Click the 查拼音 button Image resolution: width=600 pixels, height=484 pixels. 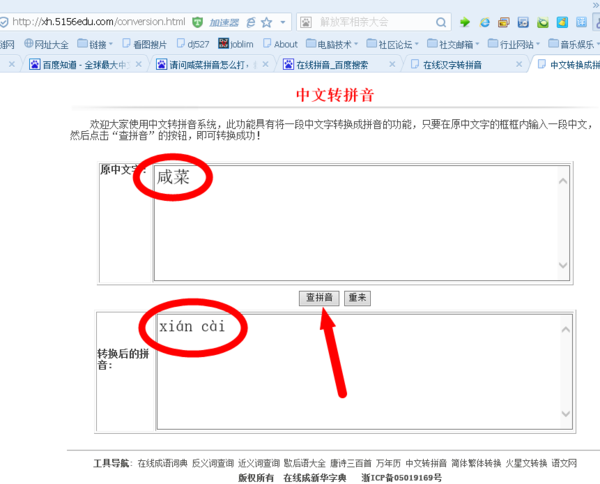[319, 298]
